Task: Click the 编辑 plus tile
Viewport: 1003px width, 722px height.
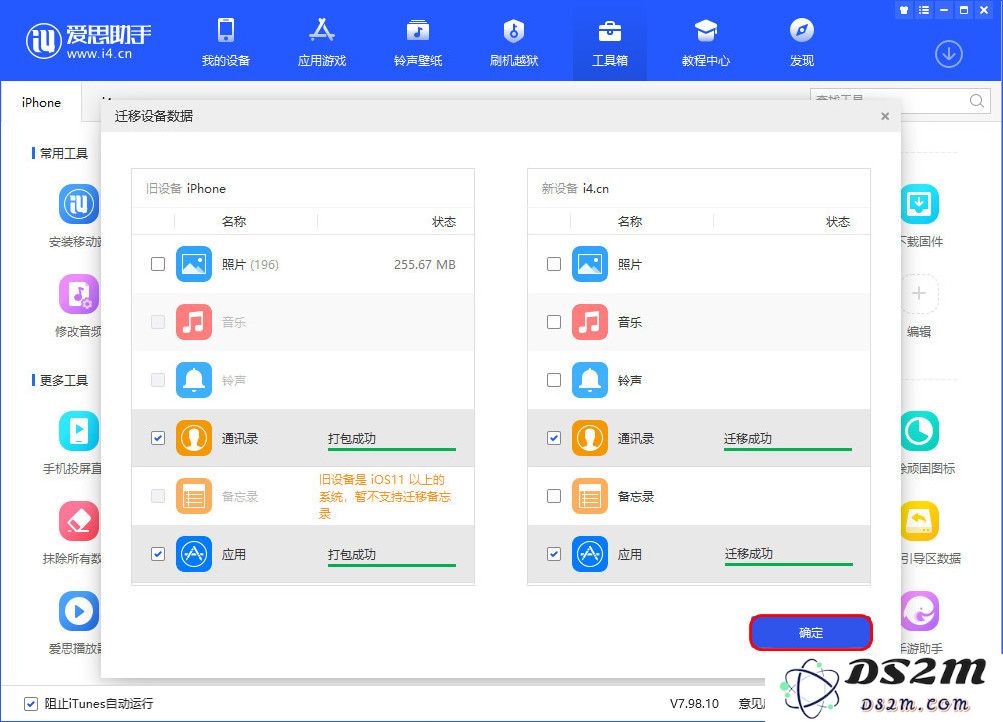Action: [919, 294]
